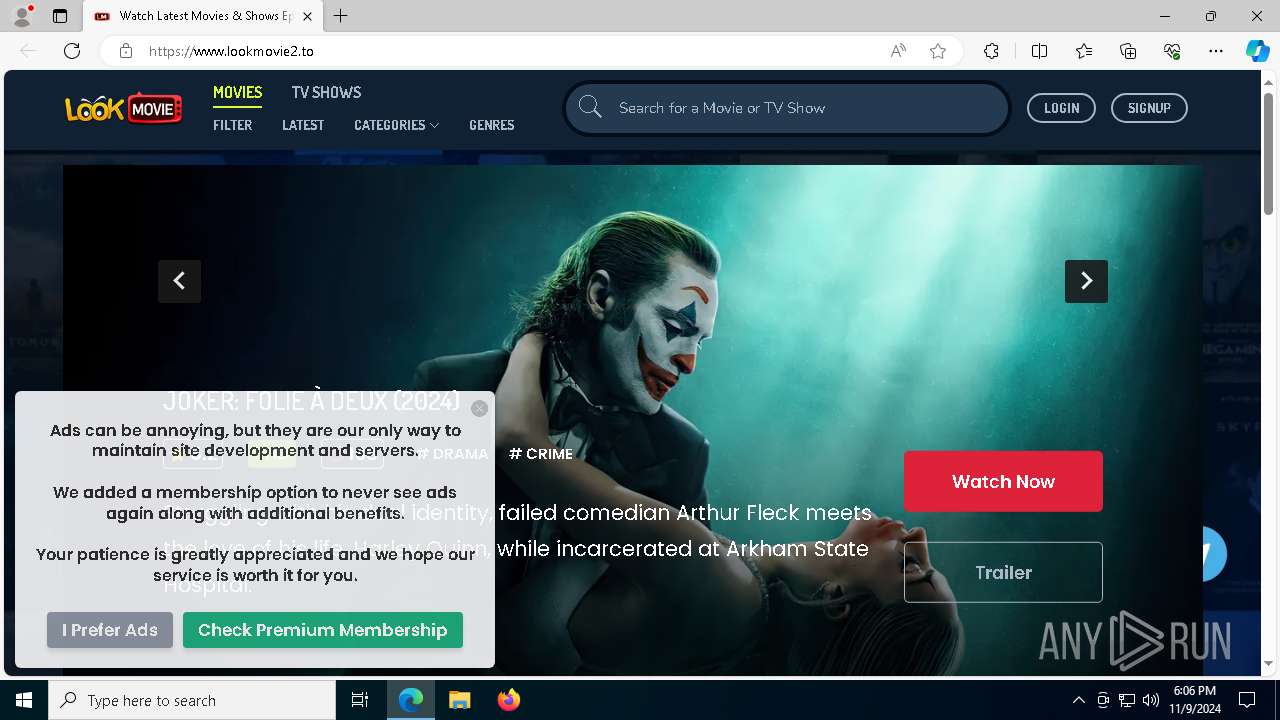Image resolution: width=1280 pixels, height=720 pixels.
Task: Play the Joker Trailer
Action: click(x=1003, y=572)
